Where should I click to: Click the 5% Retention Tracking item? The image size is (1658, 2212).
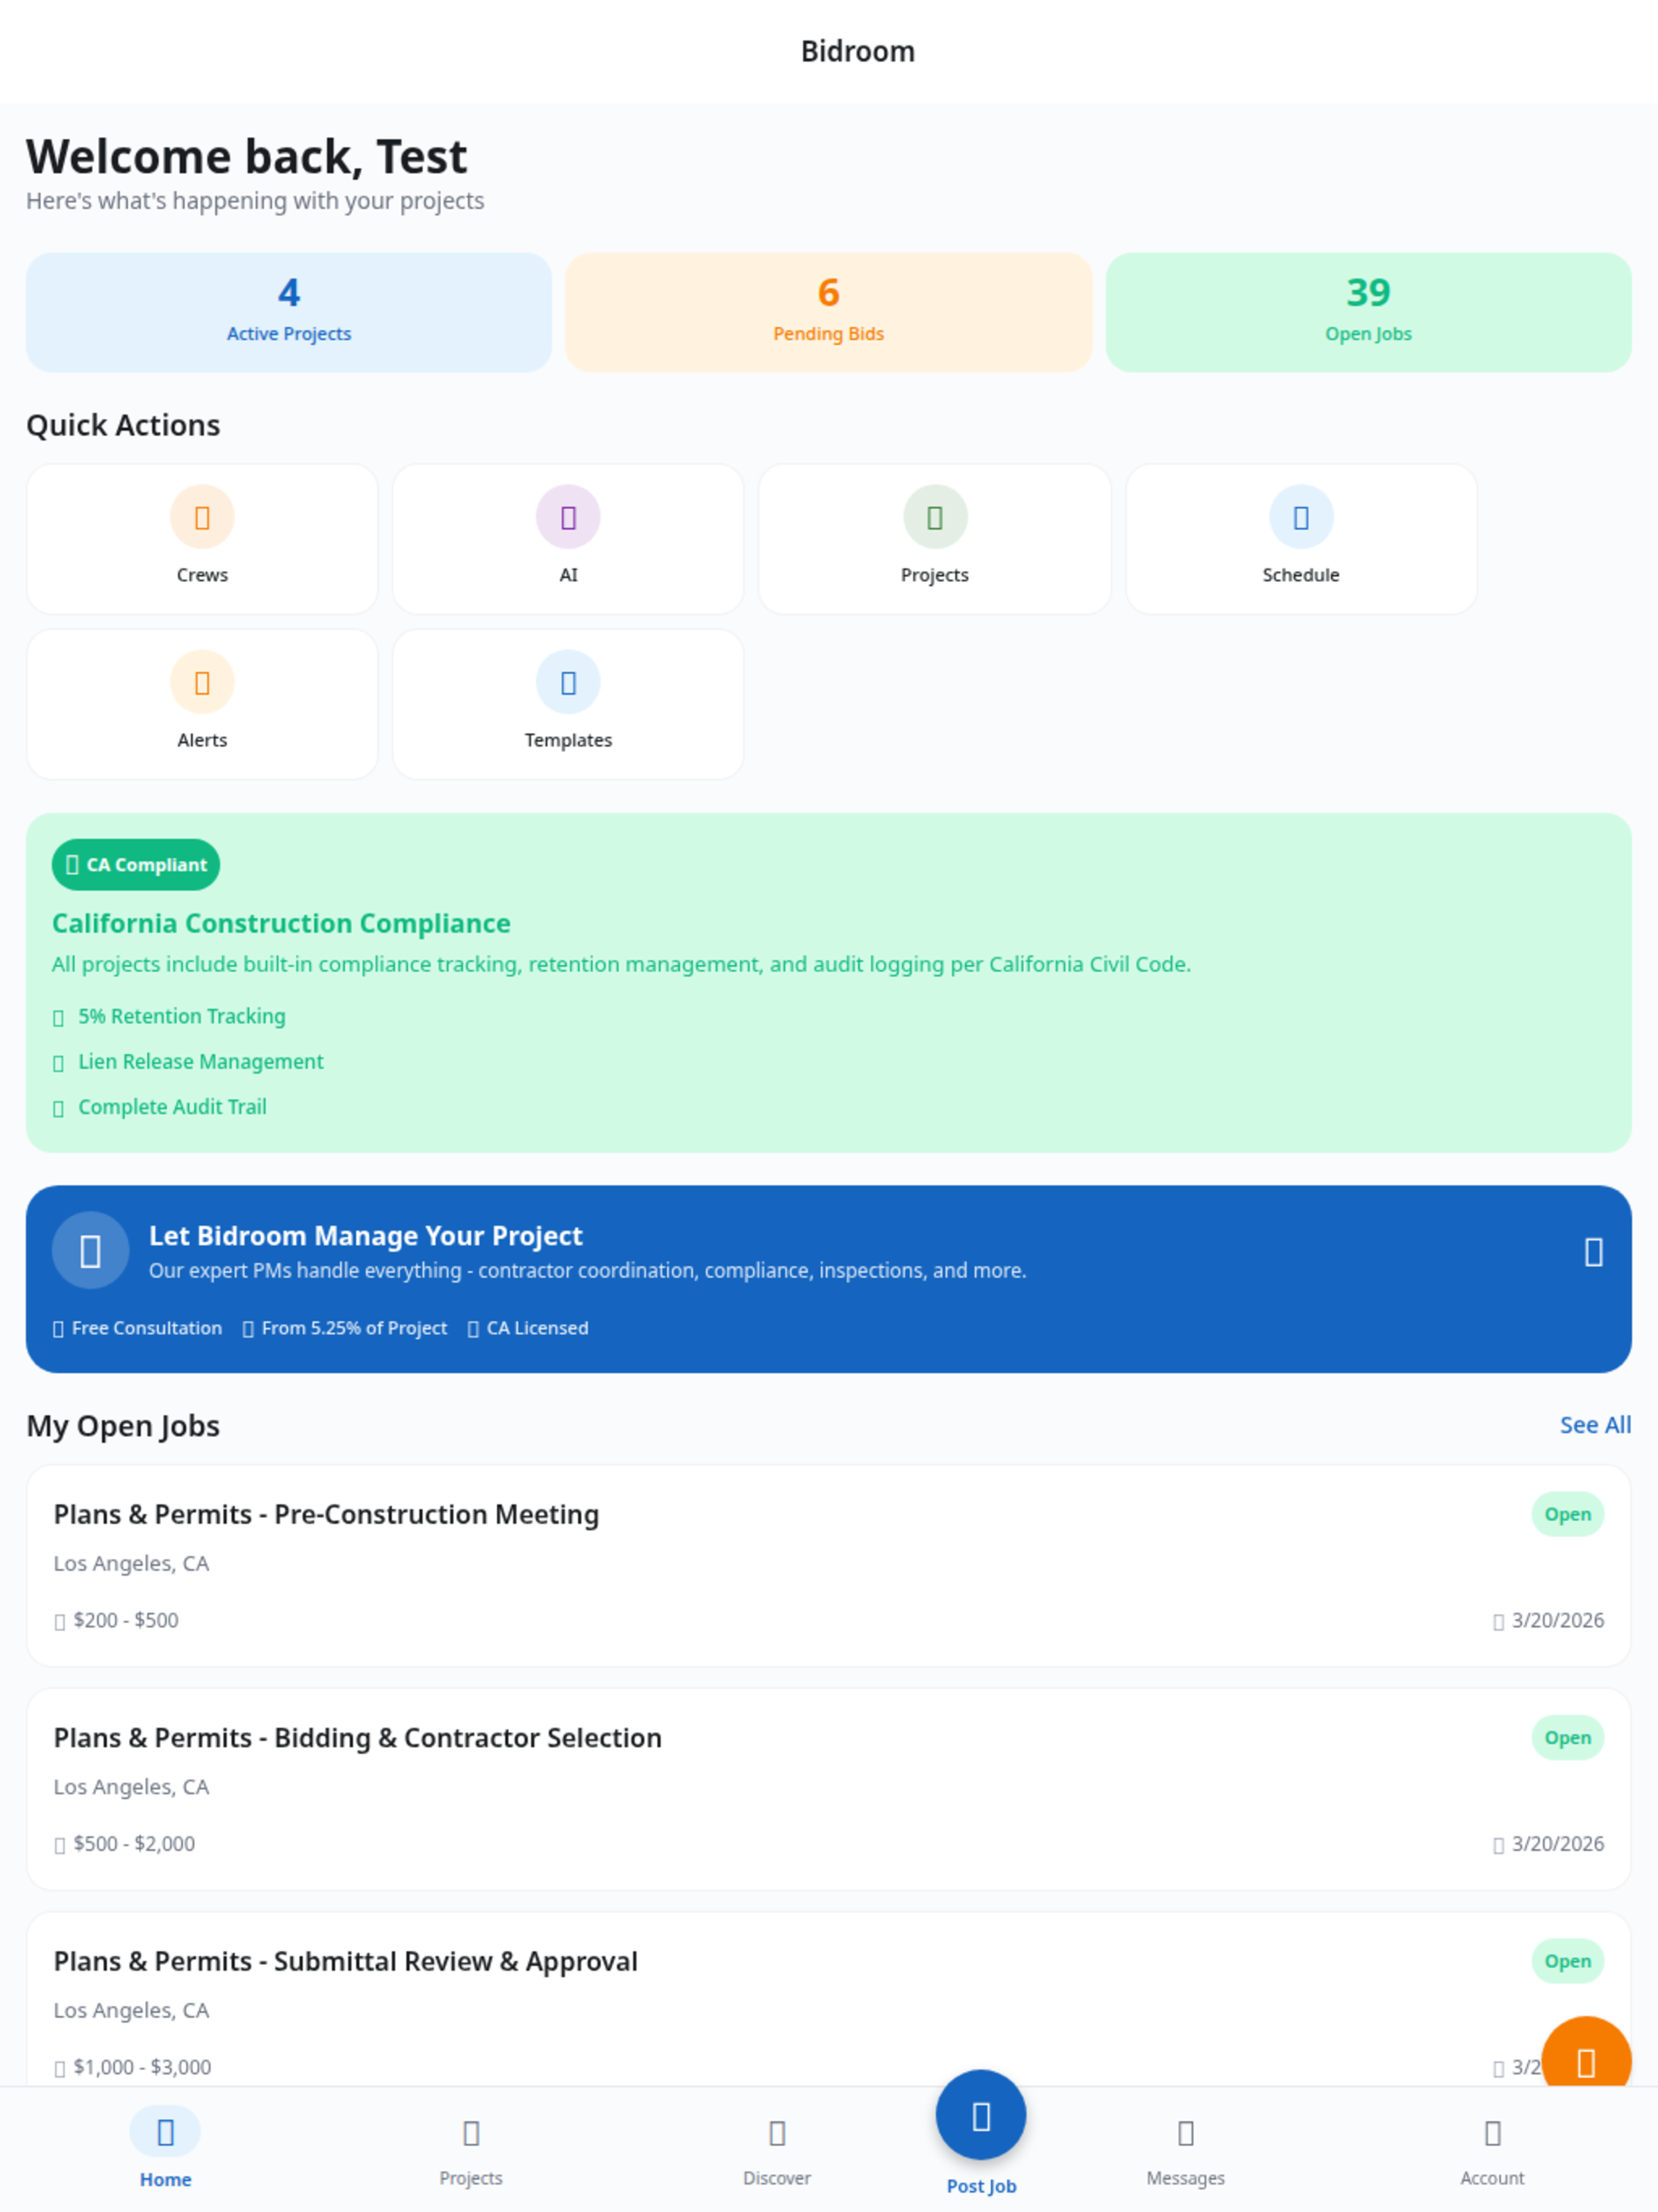click(169, 1016)
